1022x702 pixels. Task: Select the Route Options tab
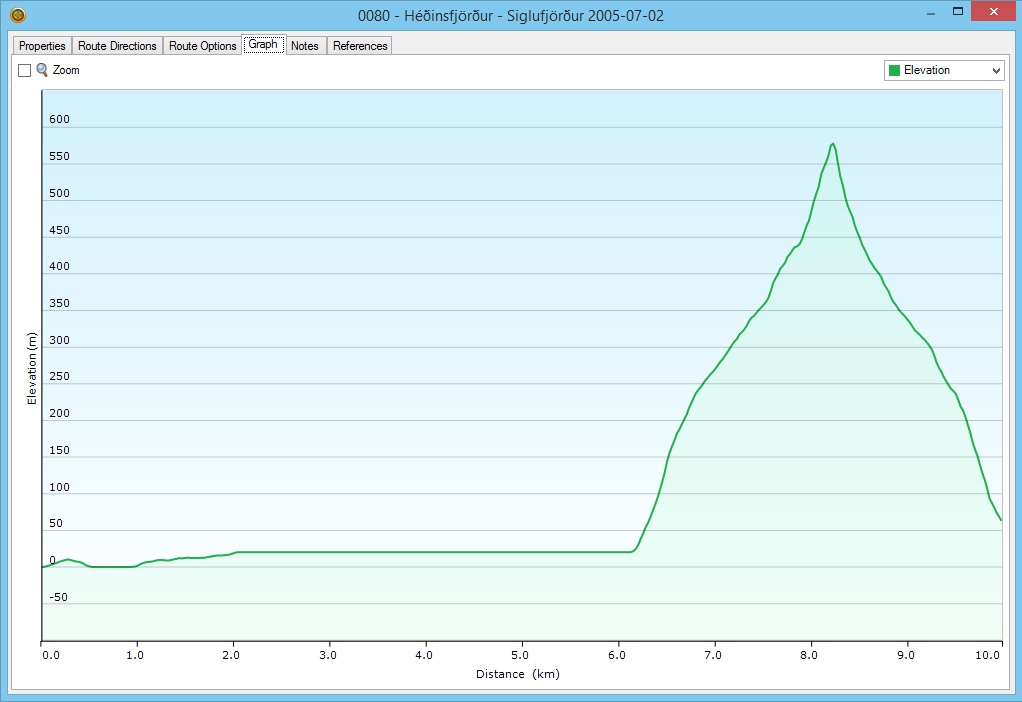(x=202, y=46)
